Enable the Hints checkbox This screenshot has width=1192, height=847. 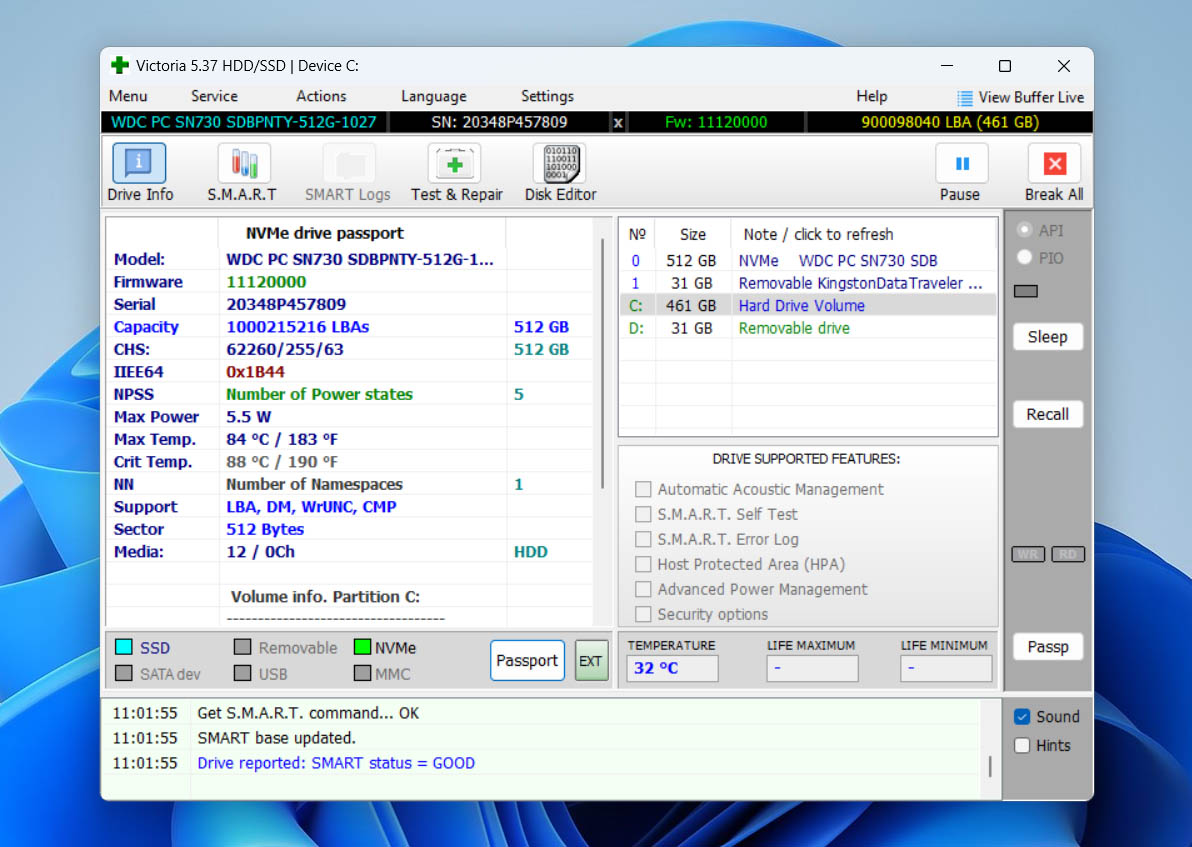(x=1022, y=745)
